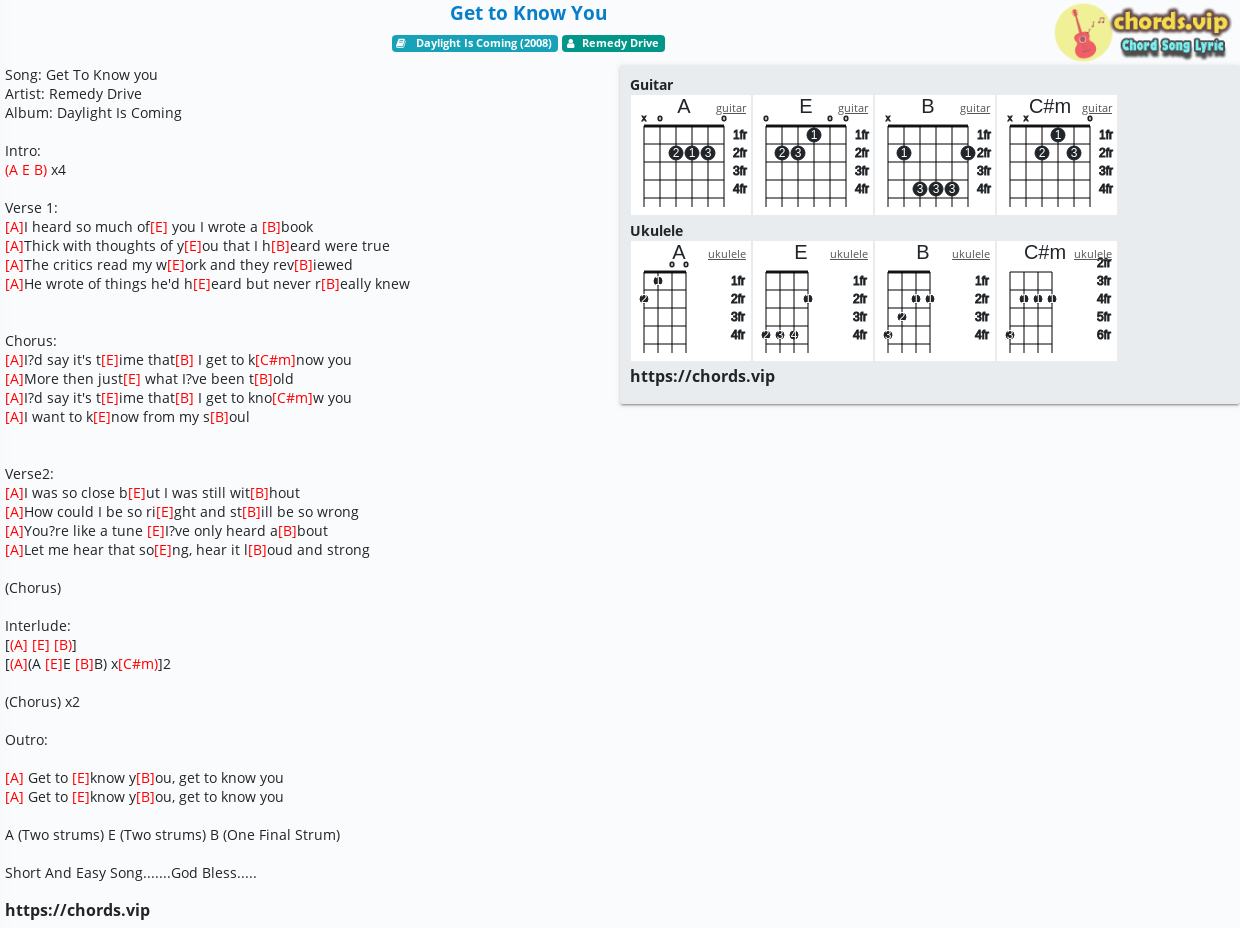
Task: Click [C#m] chord in 'I get to k[C#m]now you'
Action: click(x=275, y=360)
